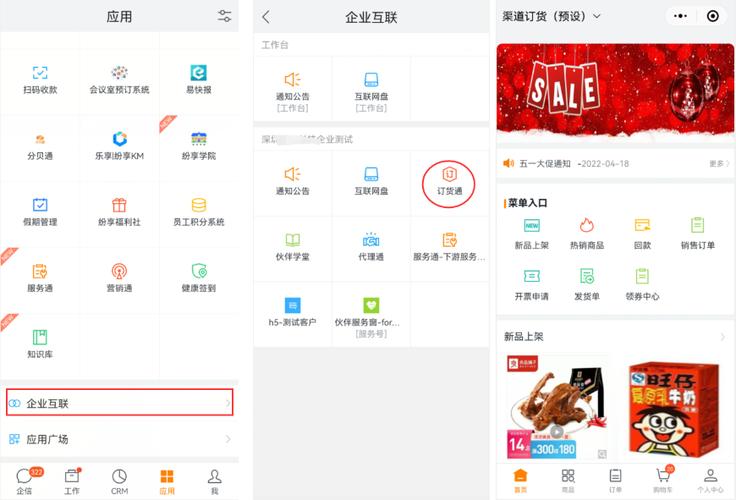Image resolution: width=736 pixels, height=500 pixels.
Task: Open the 领券中心 coupon center
Action: (x=640, y=283)
